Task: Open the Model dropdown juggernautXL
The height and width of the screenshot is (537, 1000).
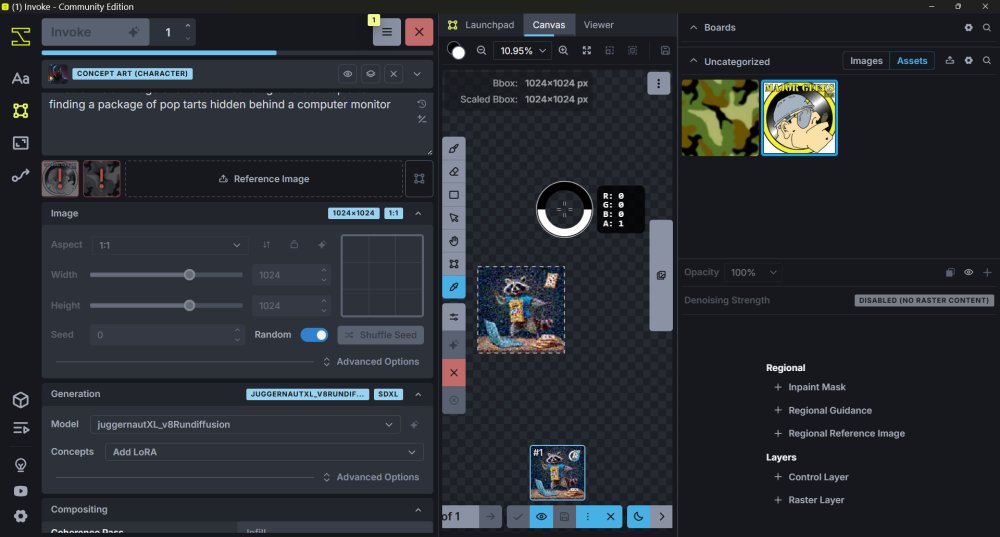Action: coord(245,424)
